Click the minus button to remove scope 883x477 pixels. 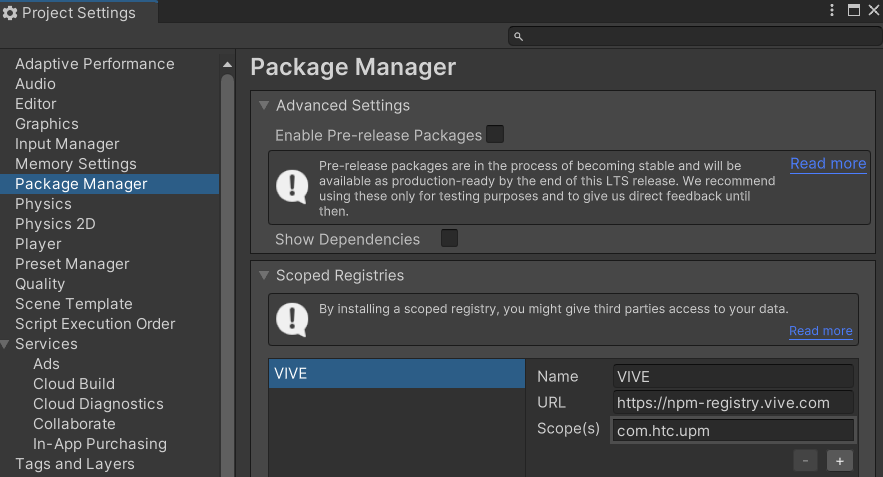806,461
